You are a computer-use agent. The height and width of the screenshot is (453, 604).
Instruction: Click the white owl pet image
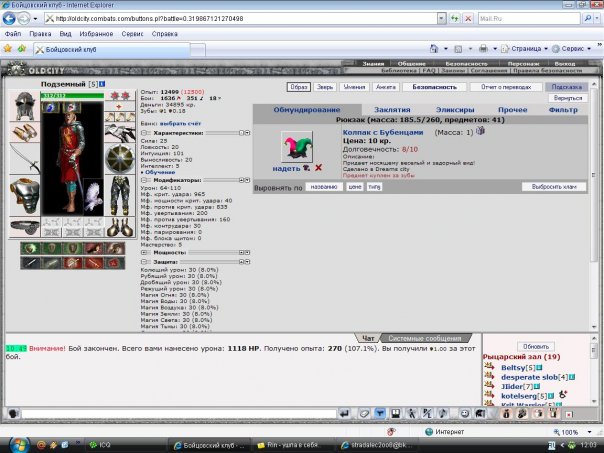[x=93, y=197]
